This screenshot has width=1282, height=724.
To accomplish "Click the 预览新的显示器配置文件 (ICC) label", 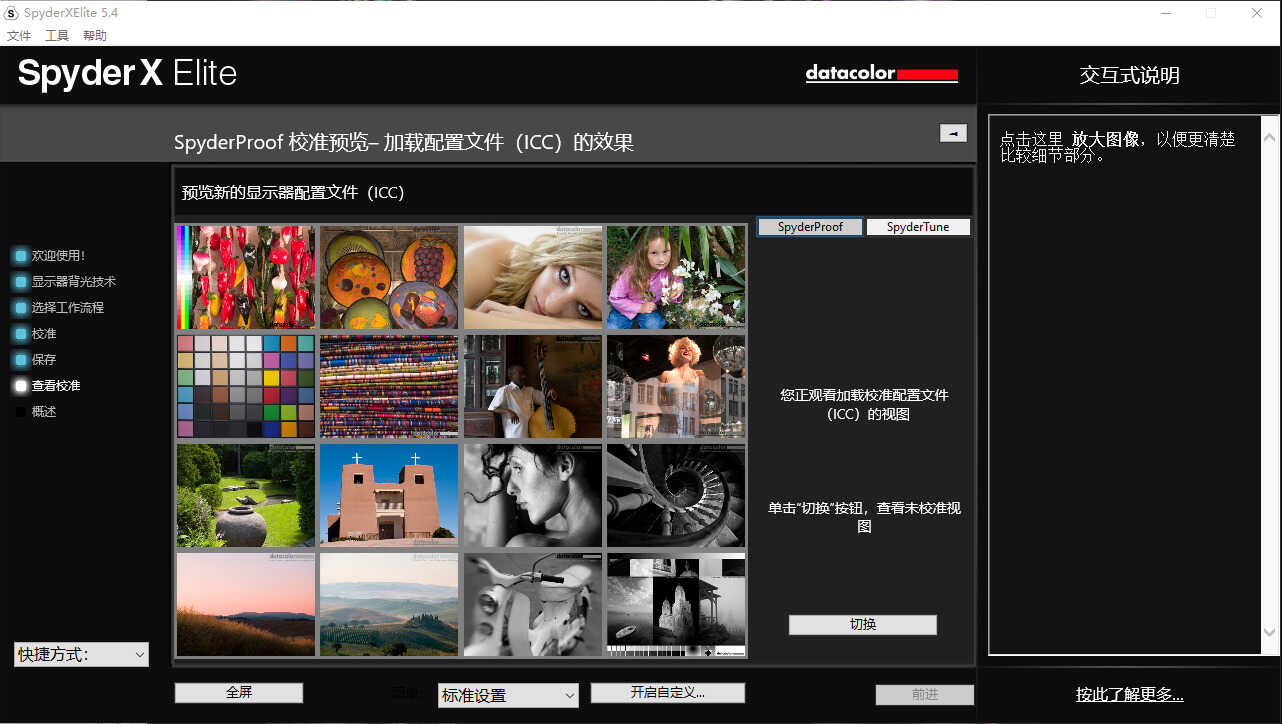I will click(293, 192).
